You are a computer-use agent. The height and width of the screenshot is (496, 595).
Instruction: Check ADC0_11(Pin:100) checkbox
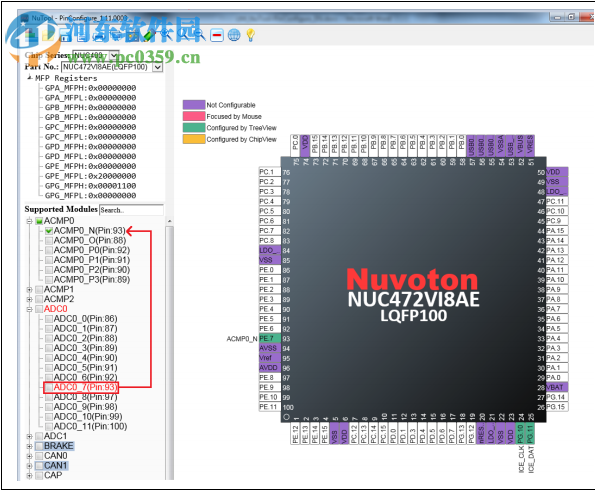[49, 427]
